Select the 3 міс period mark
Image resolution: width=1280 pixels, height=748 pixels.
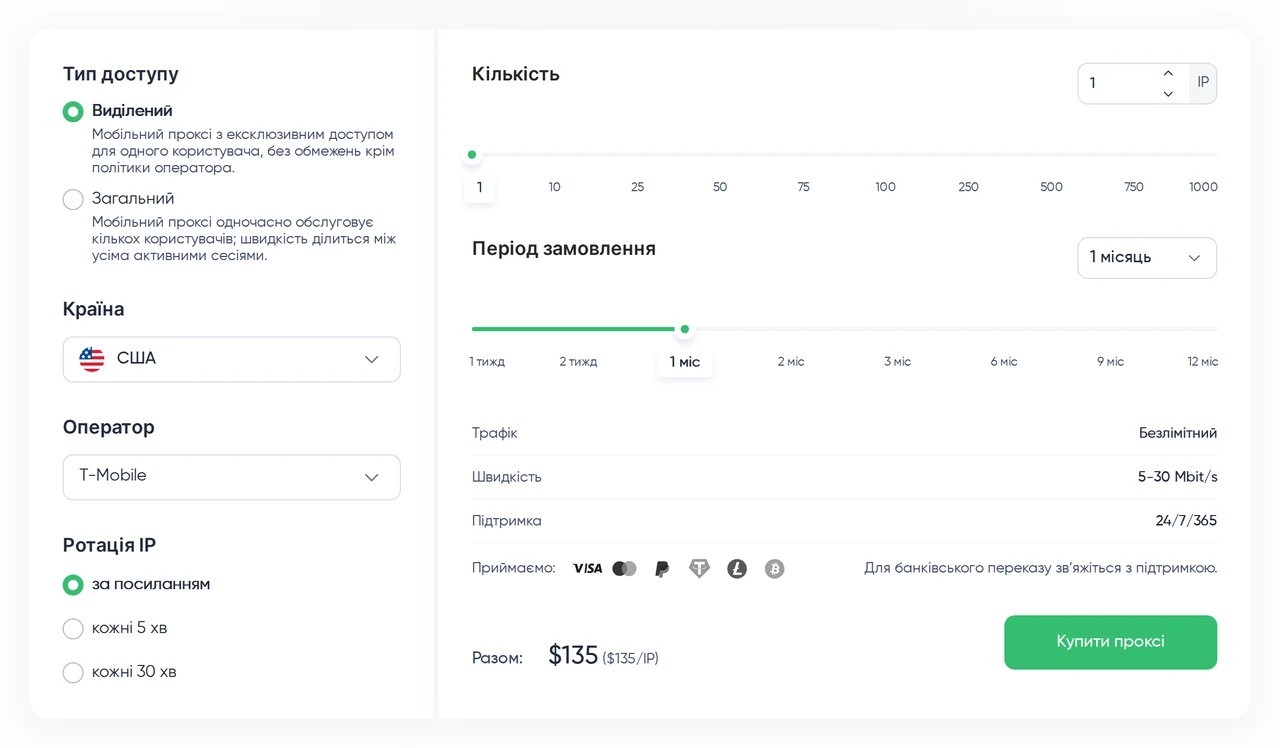point(897,362)
